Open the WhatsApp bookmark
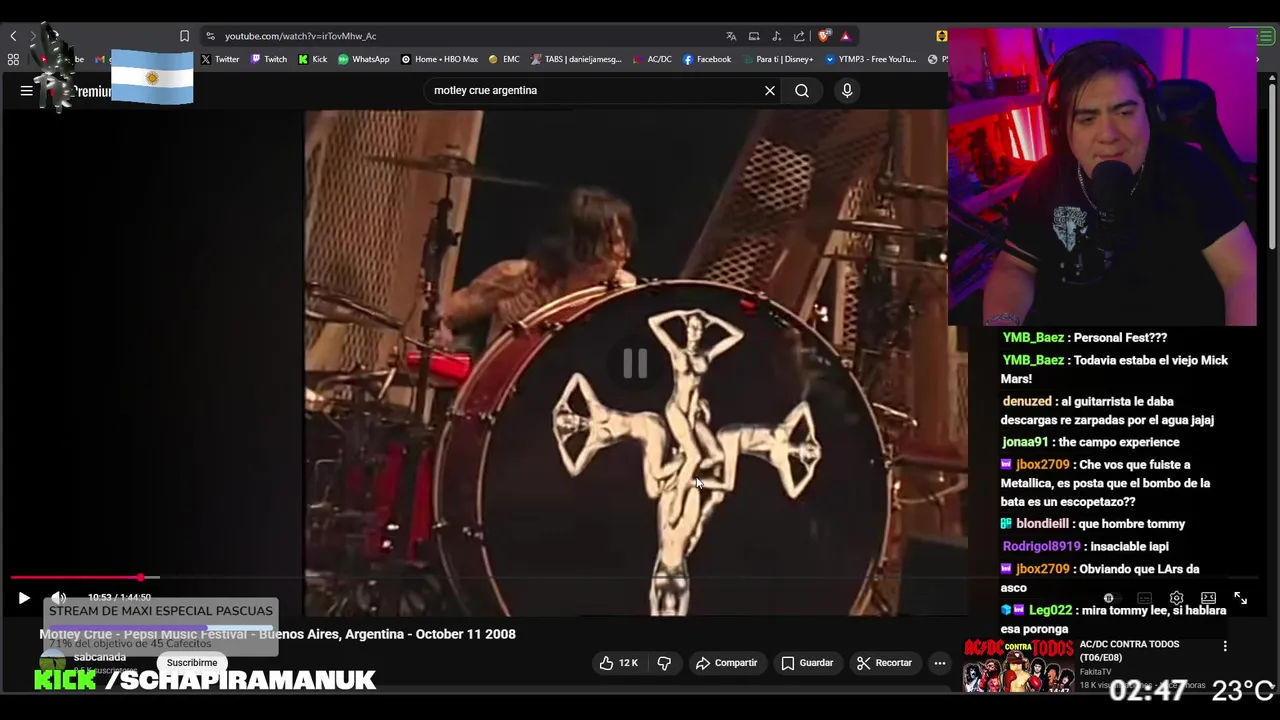The height and width of the screenshot is (720, 1280). (364, 59)
